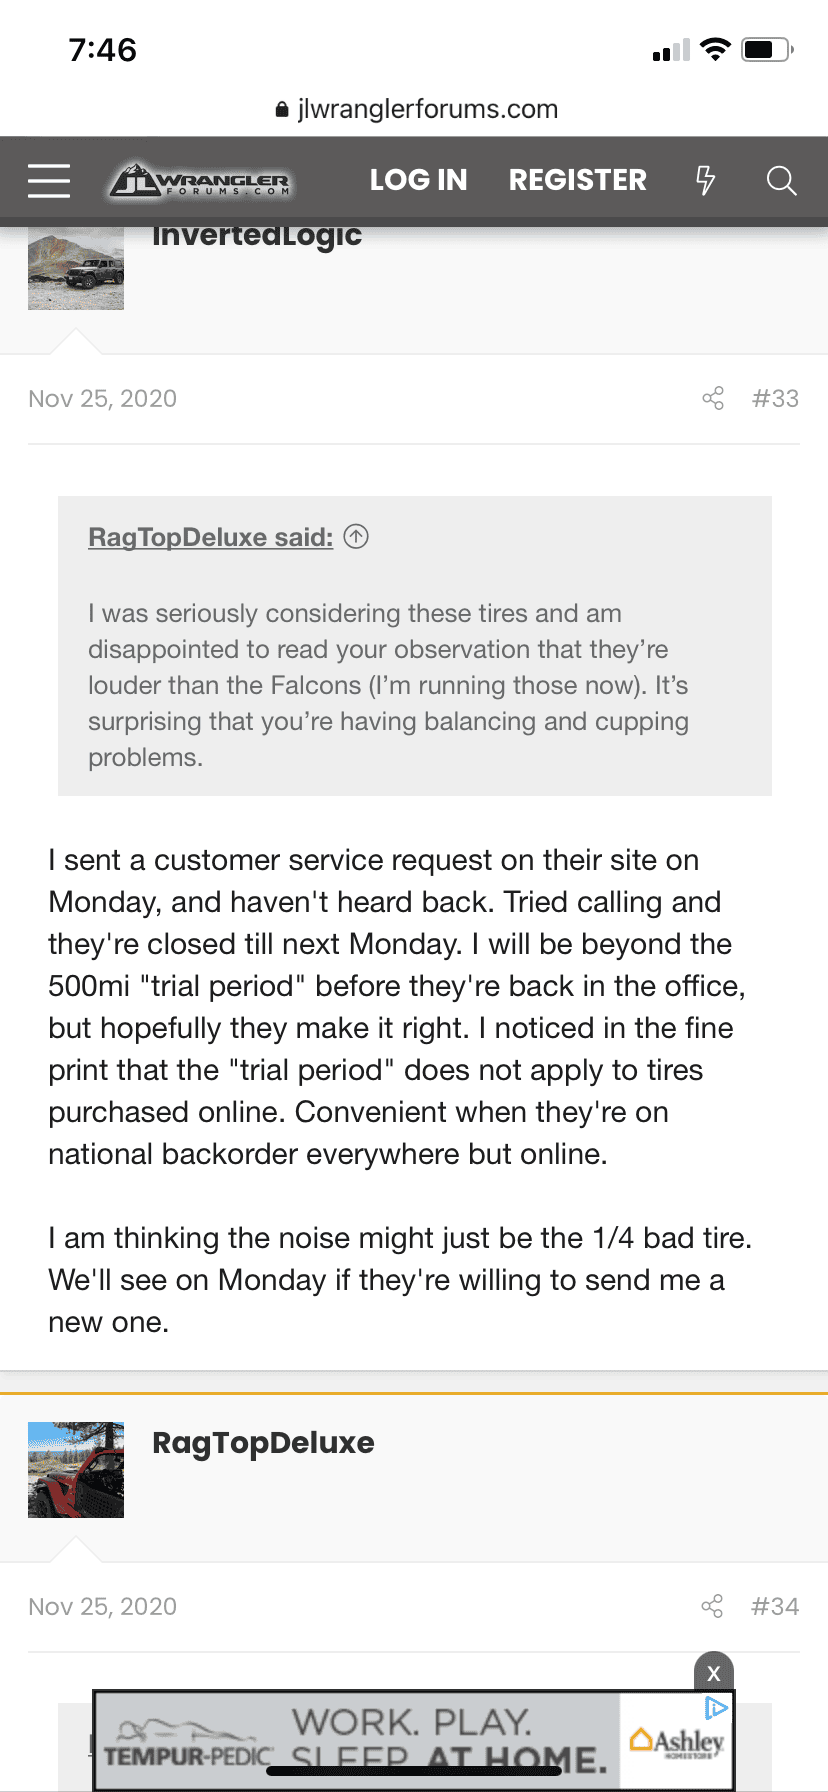Screen dimensions: 828x1792
Task: Tap the JL Wrangler Forums logo
Action: (x=200, y=180)
